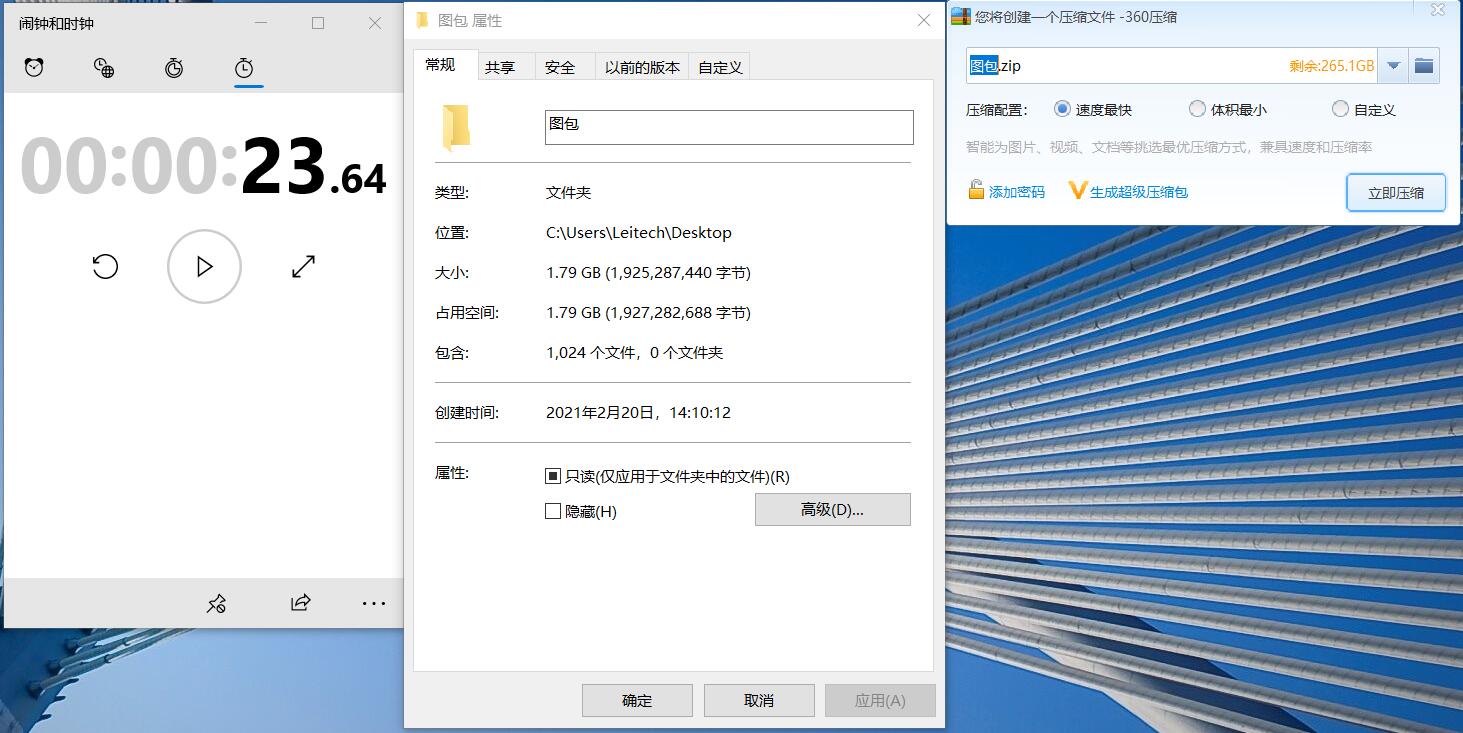
Task: Close the Alarms & Clock window
Action: (x=375, y=23)
